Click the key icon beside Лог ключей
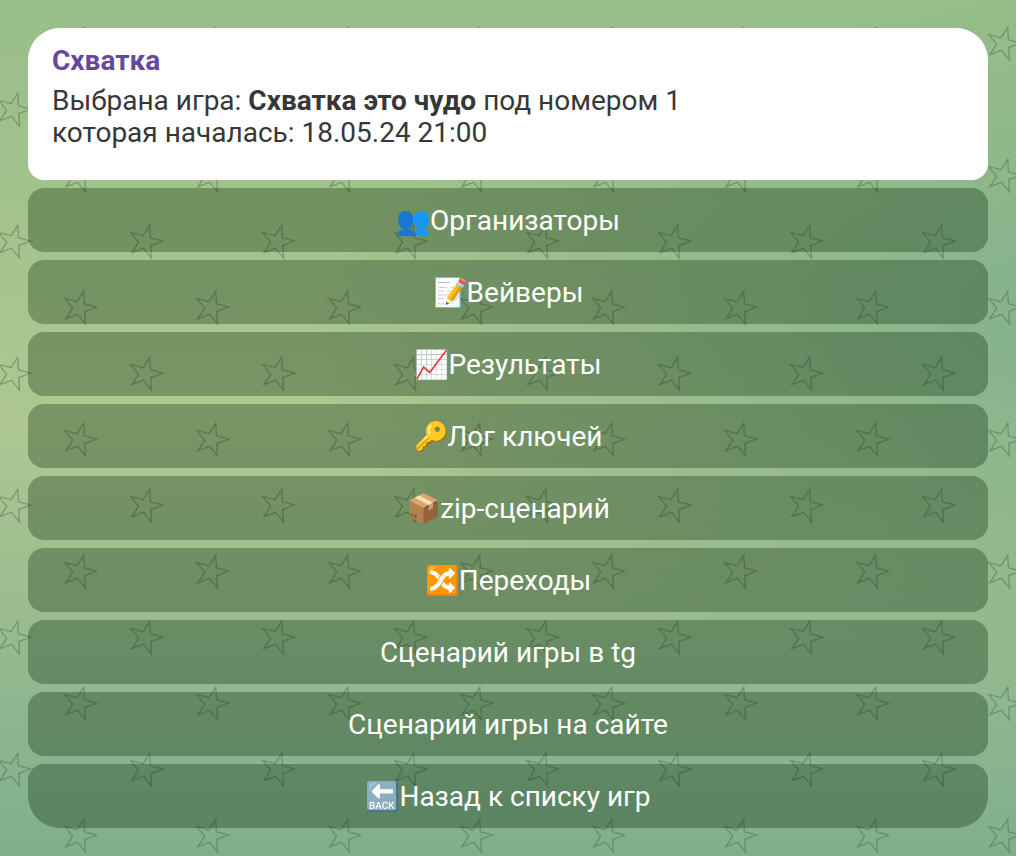Viewport: 1016px width, 856px height. [x=430, y=436]
